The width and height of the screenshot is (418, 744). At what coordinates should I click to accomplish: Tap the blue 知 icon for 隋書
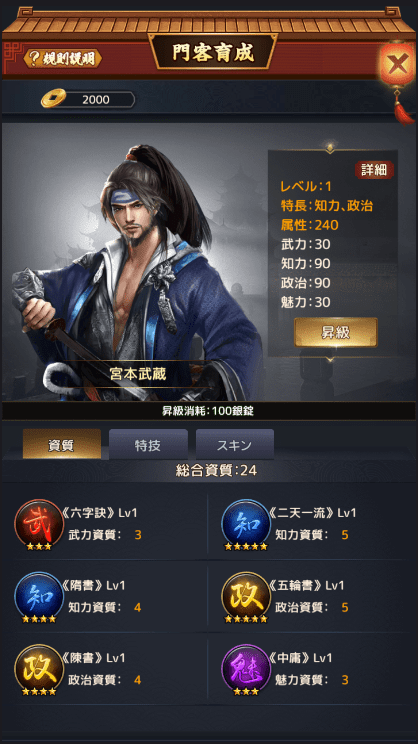coord(39,595)
